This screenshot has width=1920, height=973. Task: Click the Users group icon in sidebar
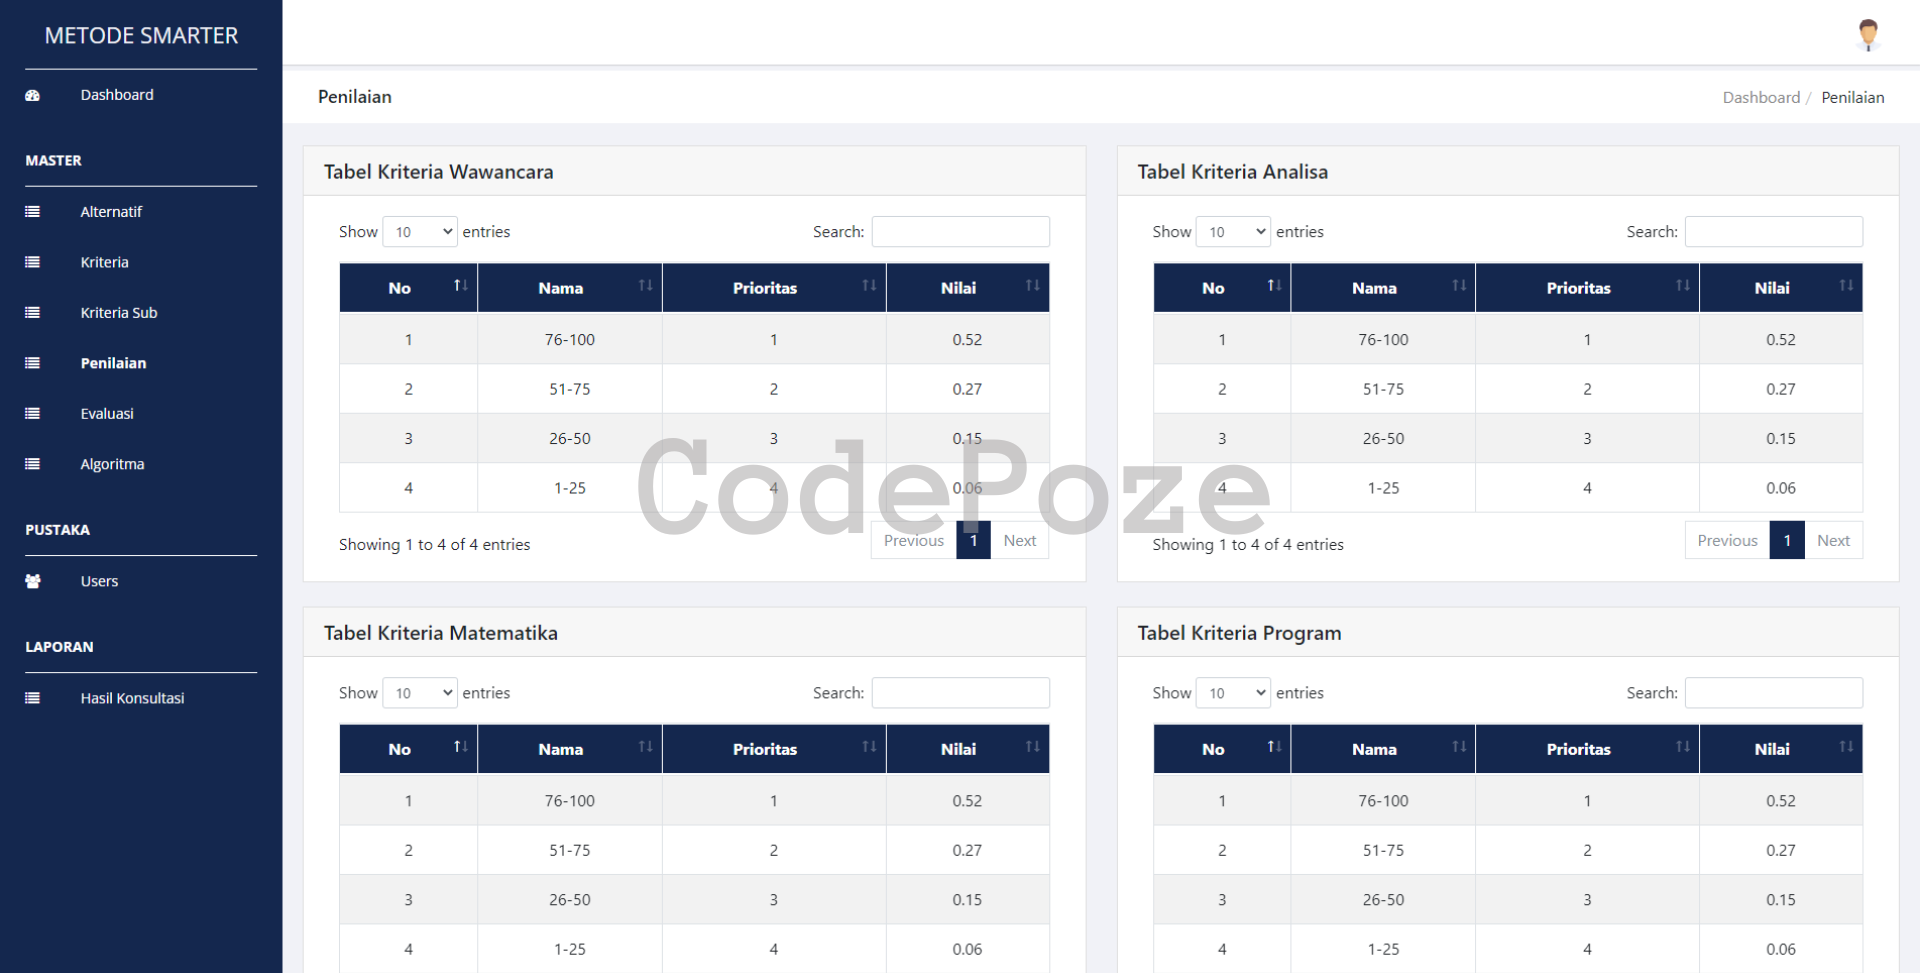pos(33,582)
